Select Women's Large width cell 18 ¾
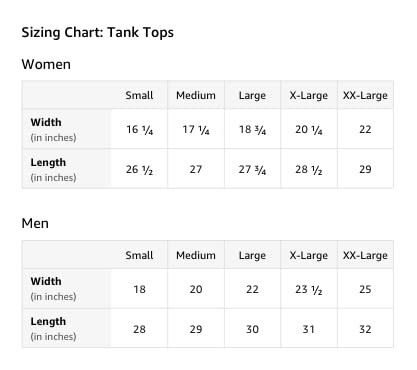 tap(252, 129)
